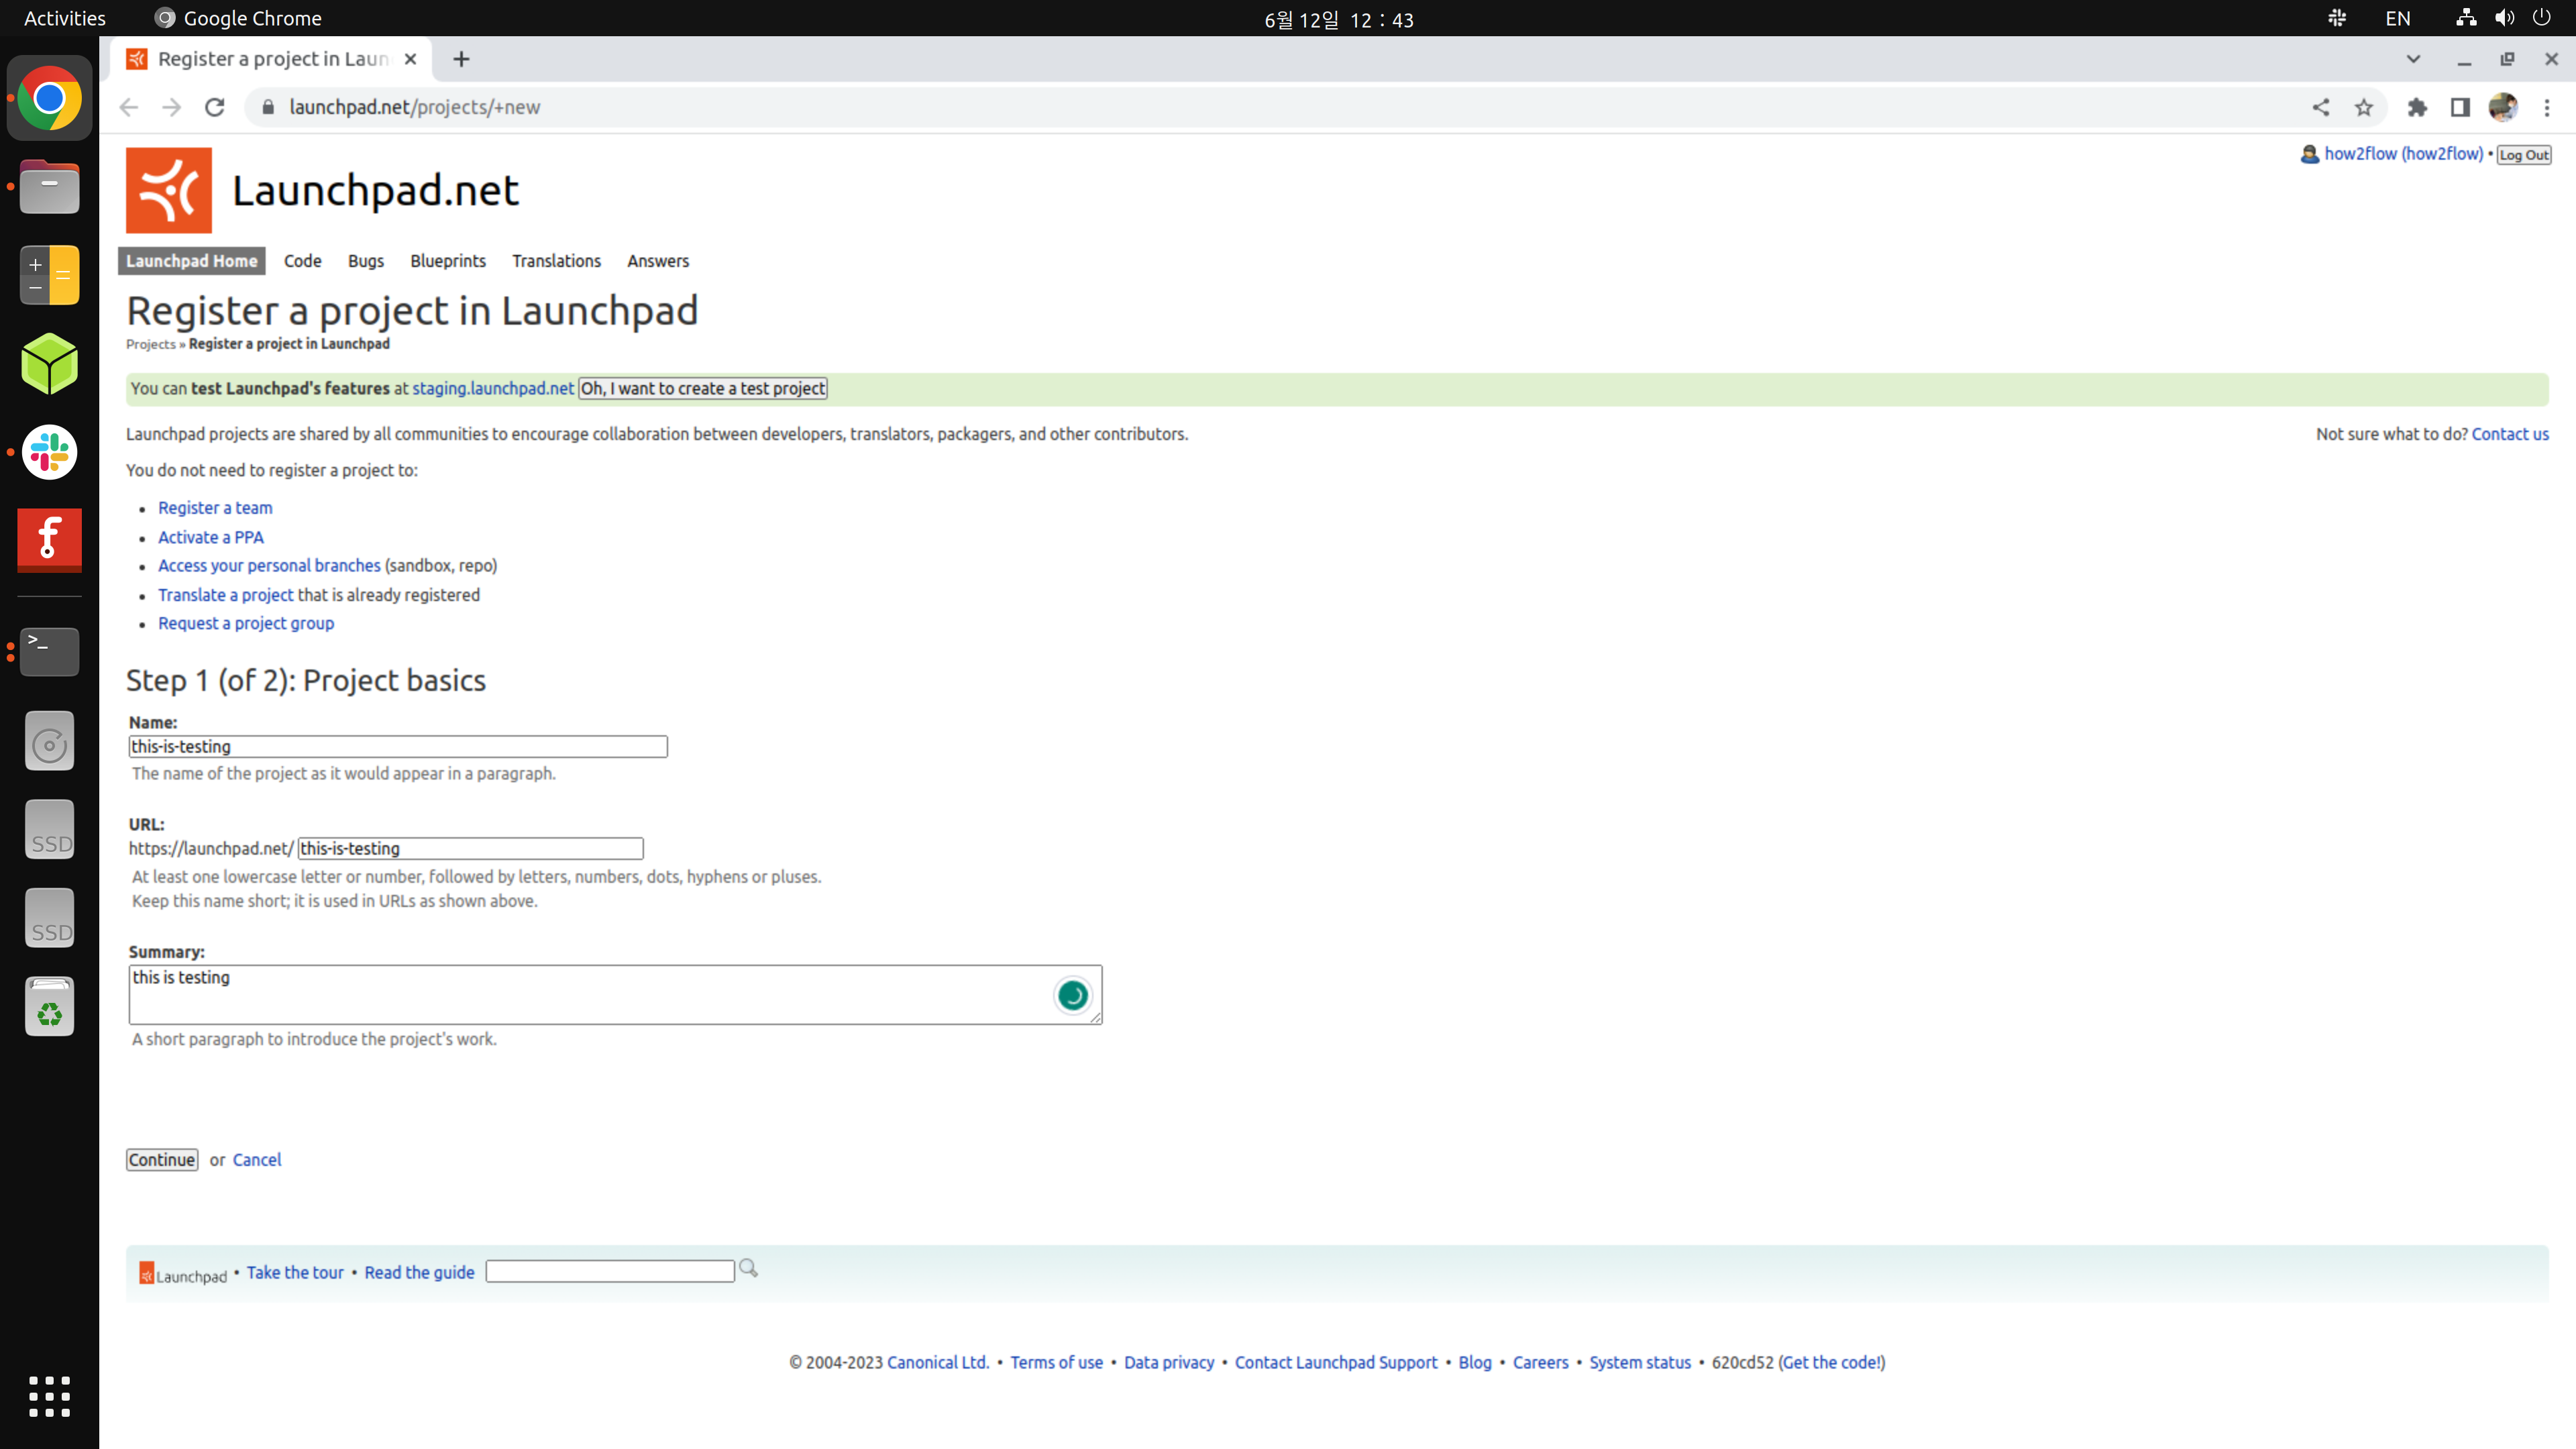Open the staging.launchpad.net link
2576x1449 pixels.
point(491,389)
